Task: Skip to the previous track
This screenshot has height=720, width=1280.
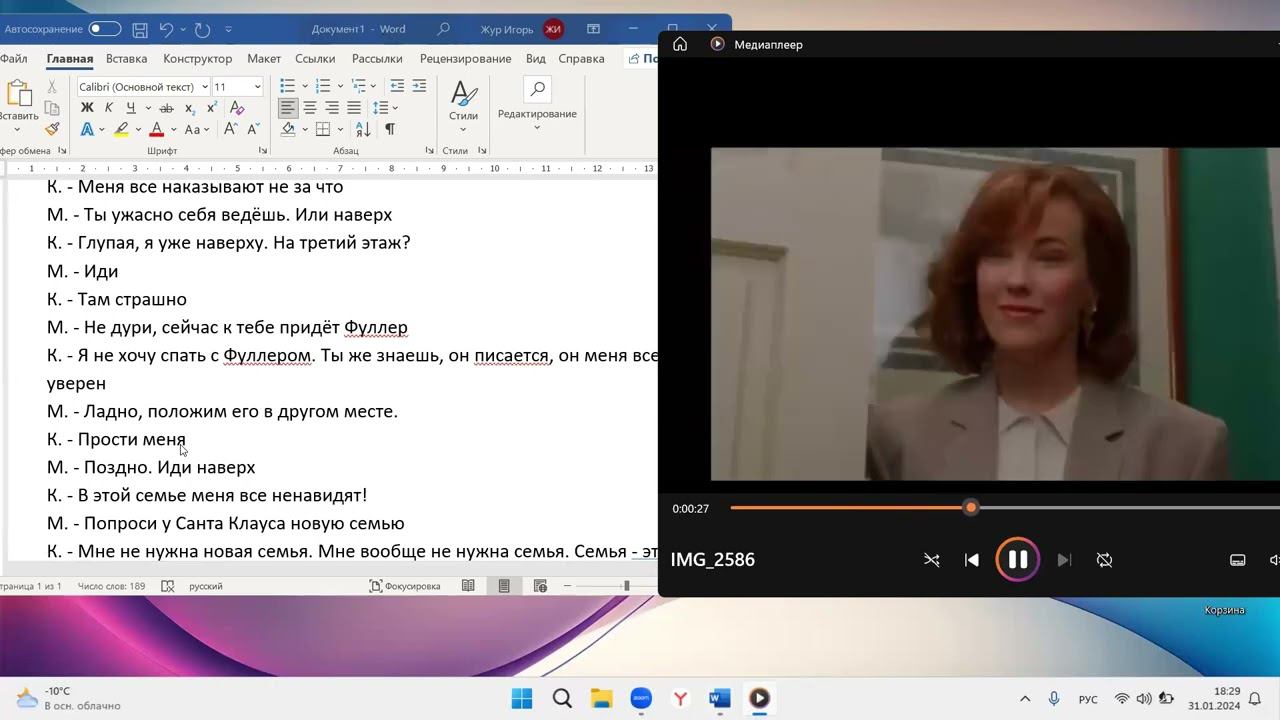Action: [x=971, y=560]
